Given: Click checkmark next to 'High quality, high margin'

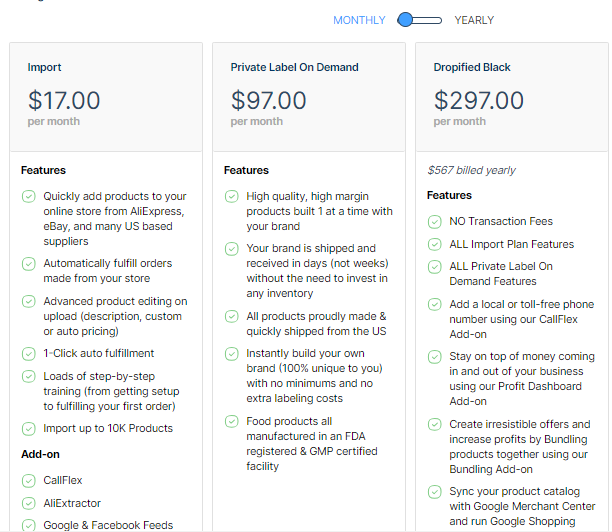Looking at the screenshot, I should tap(232, 197).
